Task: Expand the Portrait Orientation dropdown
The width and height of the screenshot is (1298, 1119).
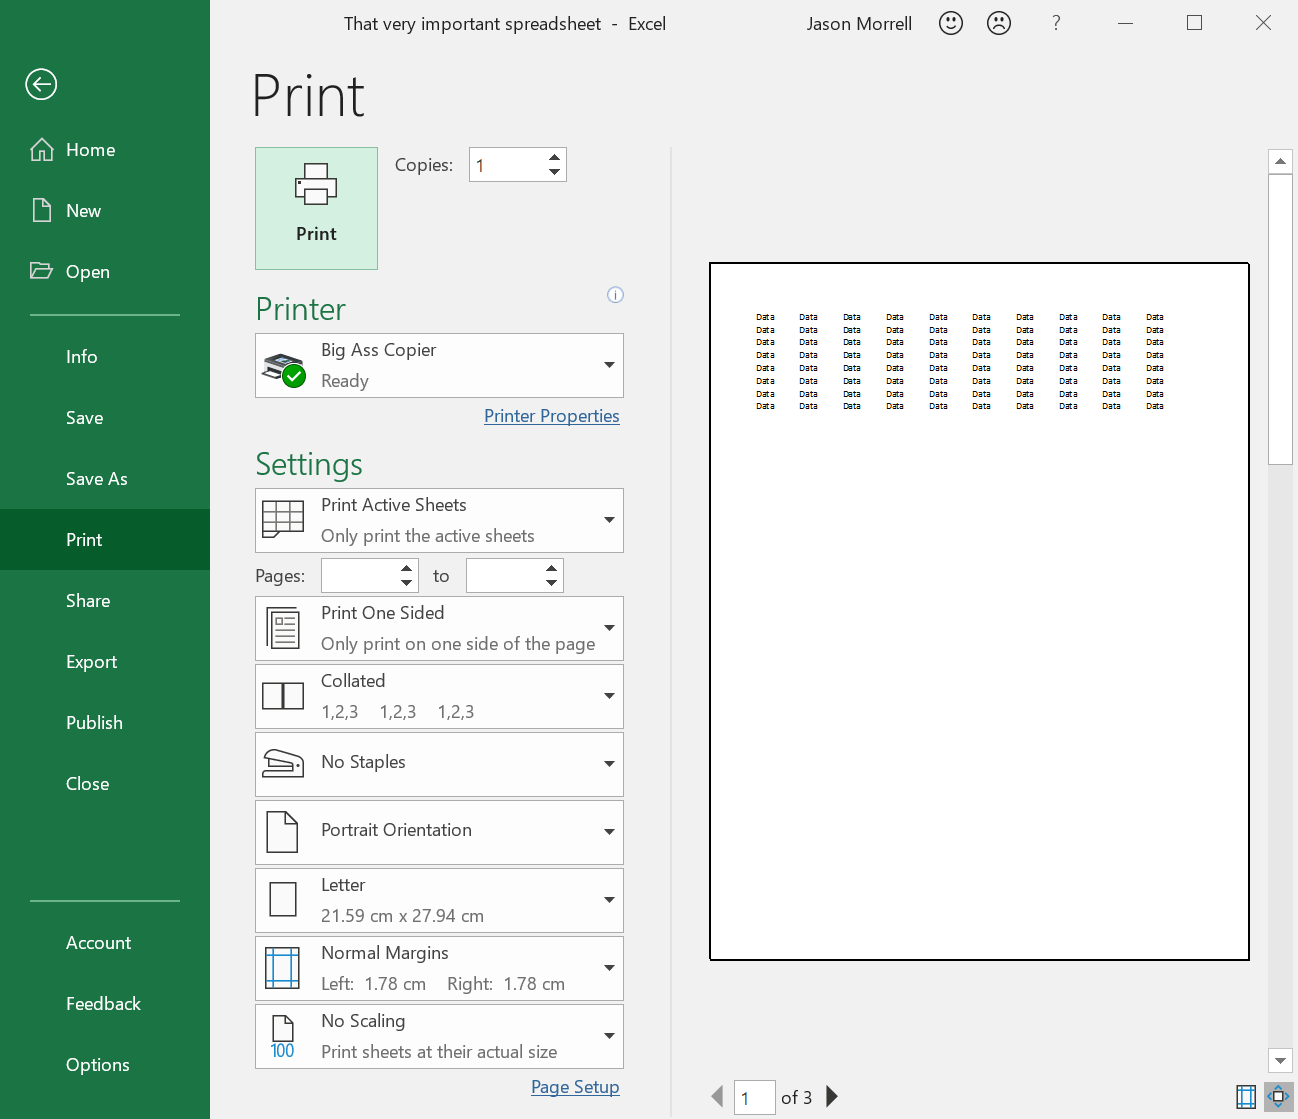Action: click(x=439, y=832)
